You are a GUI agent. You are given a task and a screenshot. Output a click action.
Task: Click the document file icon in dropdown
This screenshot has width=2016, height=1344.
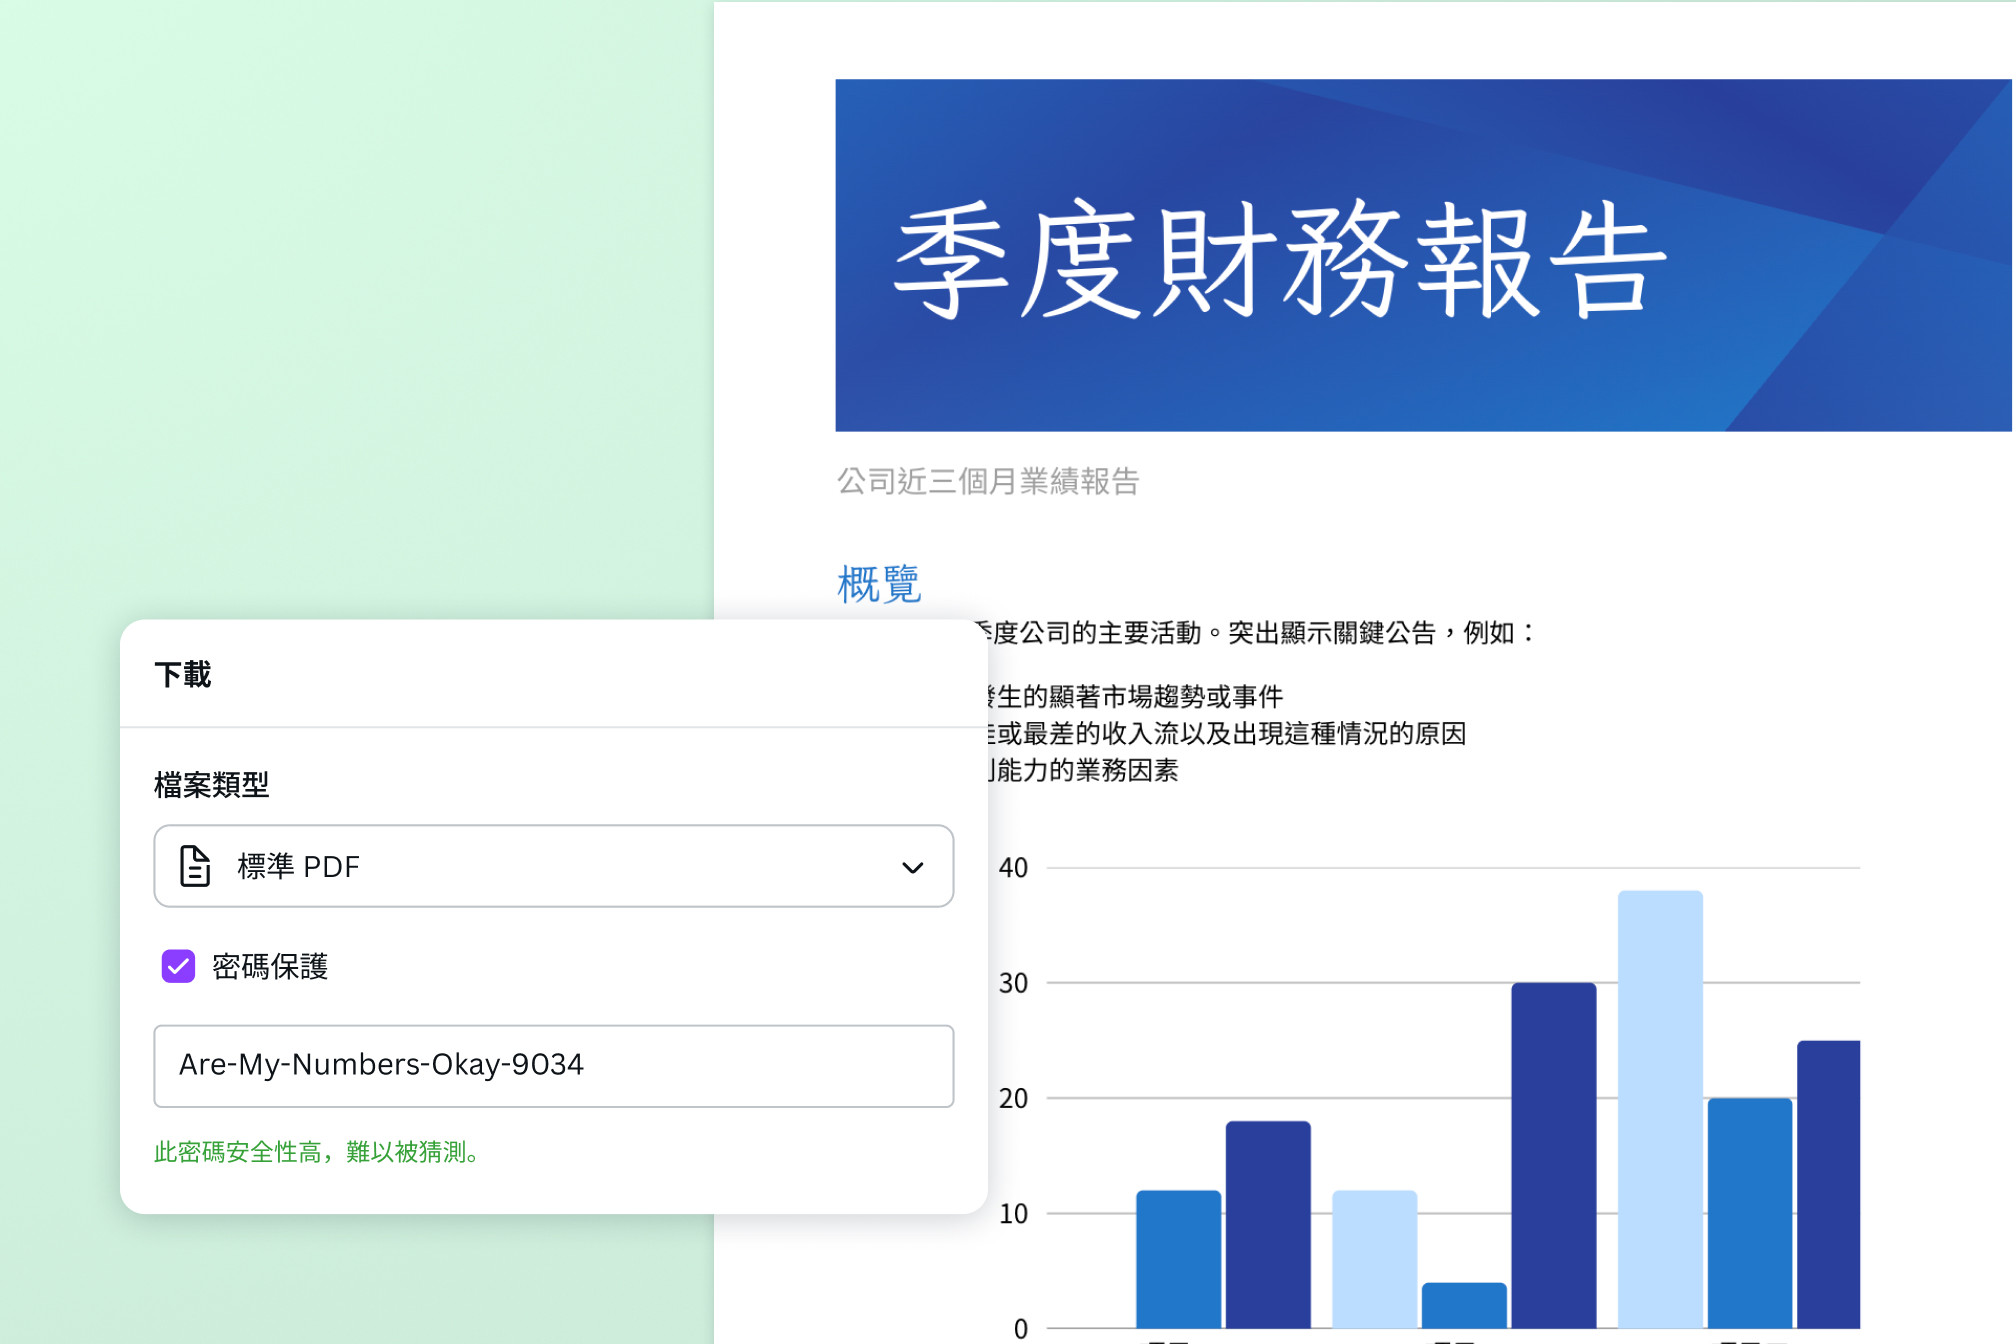pos(195,866)
